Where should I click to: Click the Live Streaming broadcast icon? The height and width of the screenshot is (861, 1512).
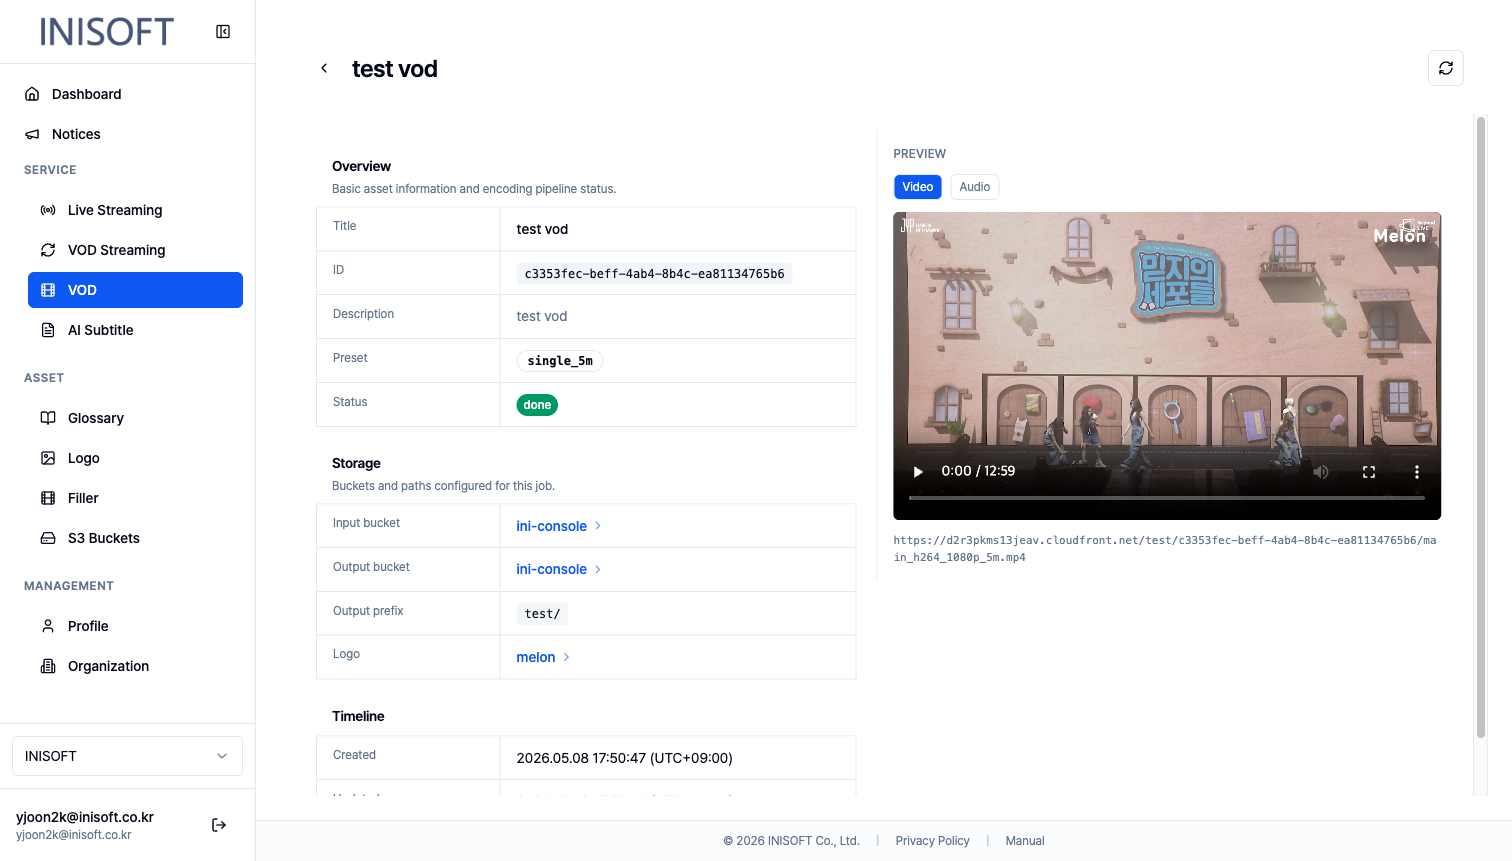click(48, 210)
